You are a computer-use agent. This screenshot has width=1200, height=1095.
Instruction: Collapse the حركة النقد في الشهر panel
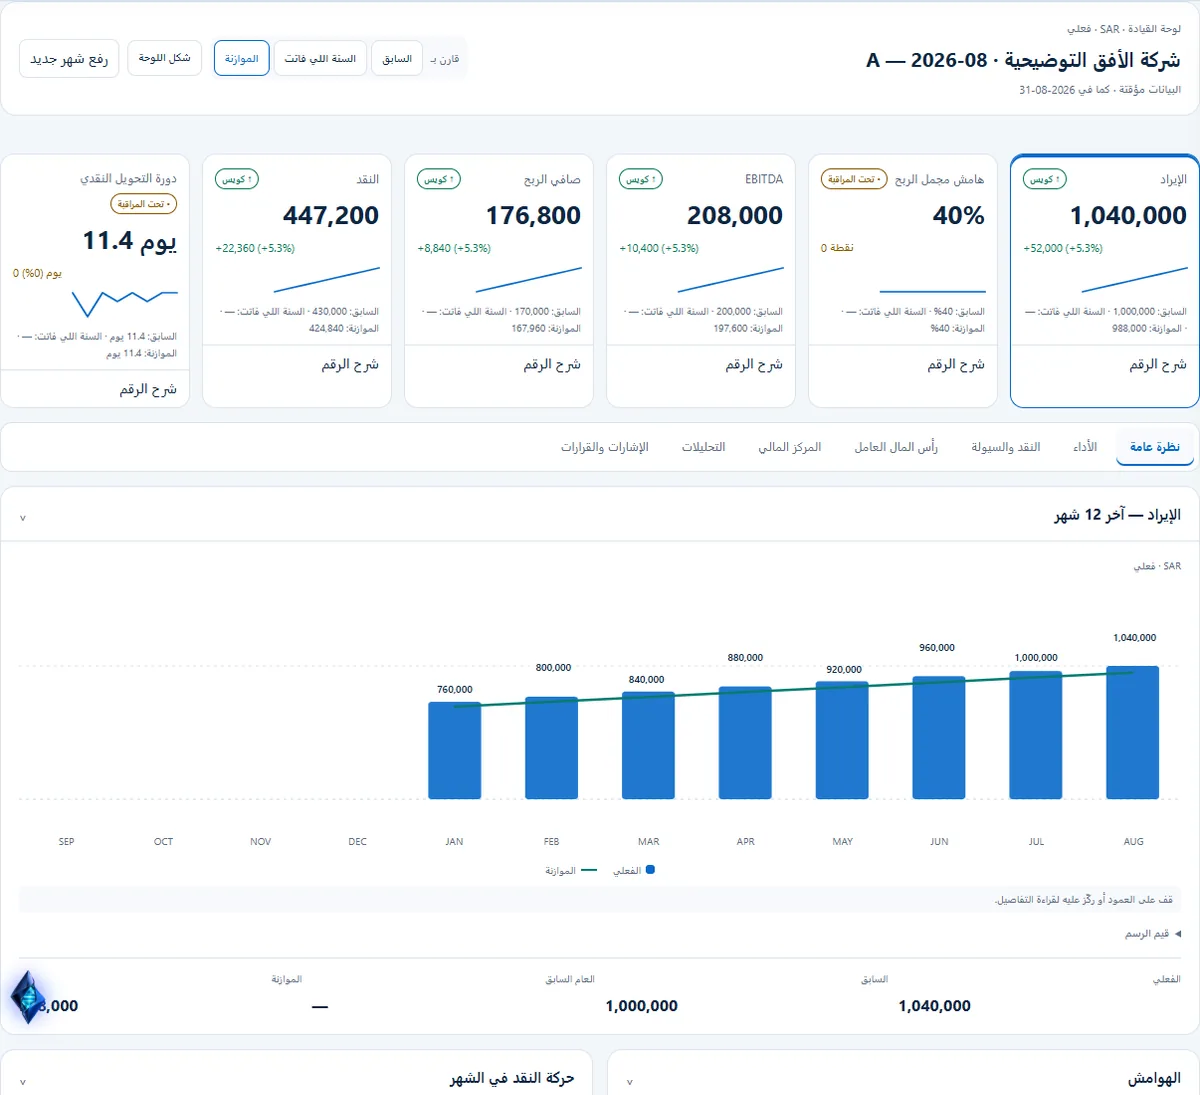[23, 1082]
